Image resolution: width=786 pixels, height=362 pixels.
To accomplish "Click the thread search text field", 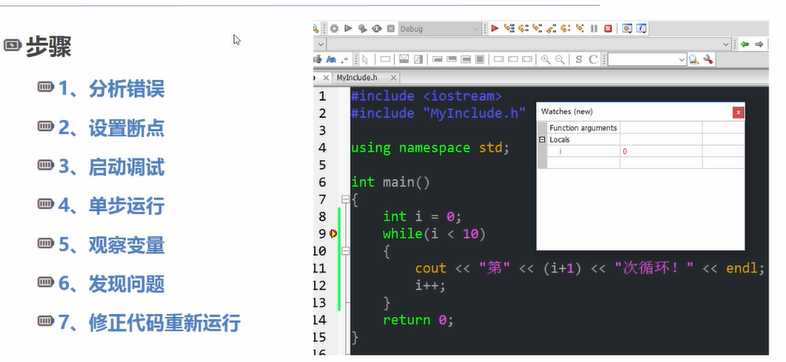I will (643, 60).
